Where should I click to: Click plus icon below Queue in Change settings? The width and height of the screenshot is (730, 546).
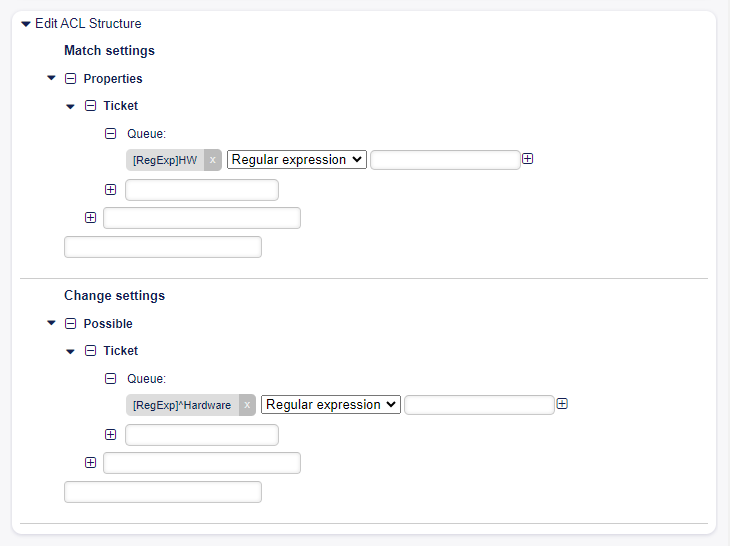110,435
